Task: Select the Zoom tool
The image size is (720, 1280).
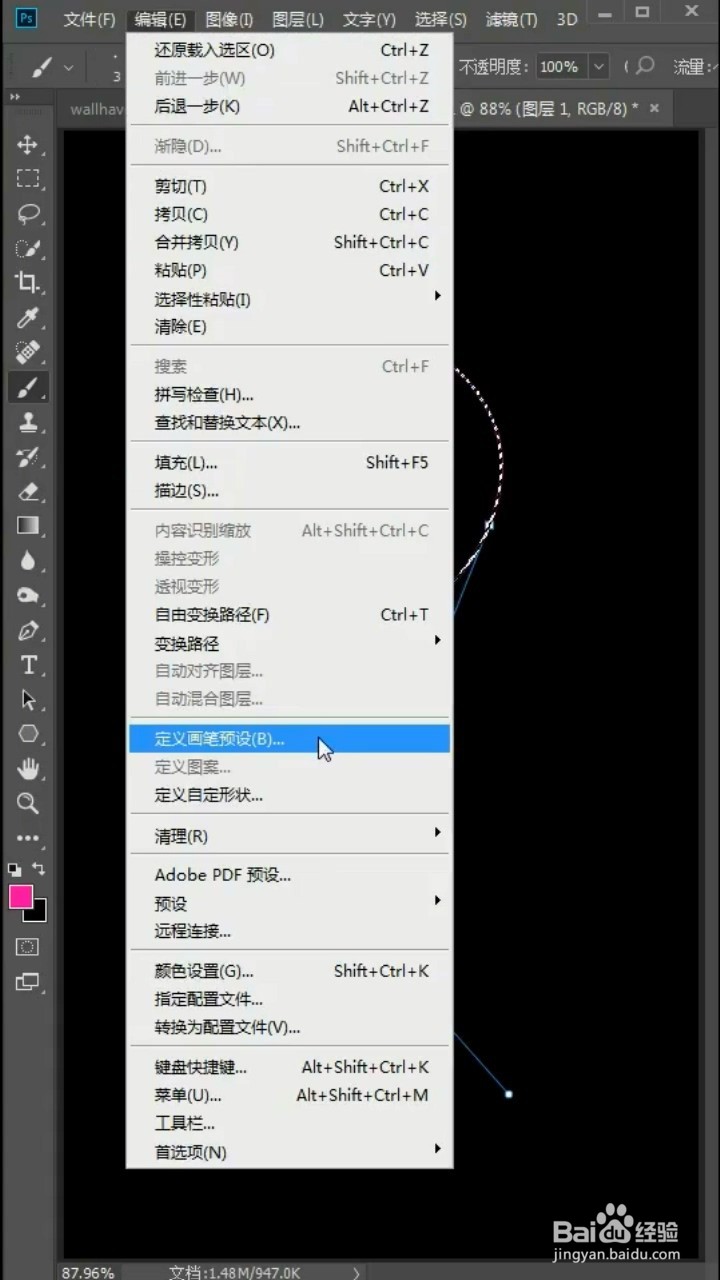Action: (28, 803)
